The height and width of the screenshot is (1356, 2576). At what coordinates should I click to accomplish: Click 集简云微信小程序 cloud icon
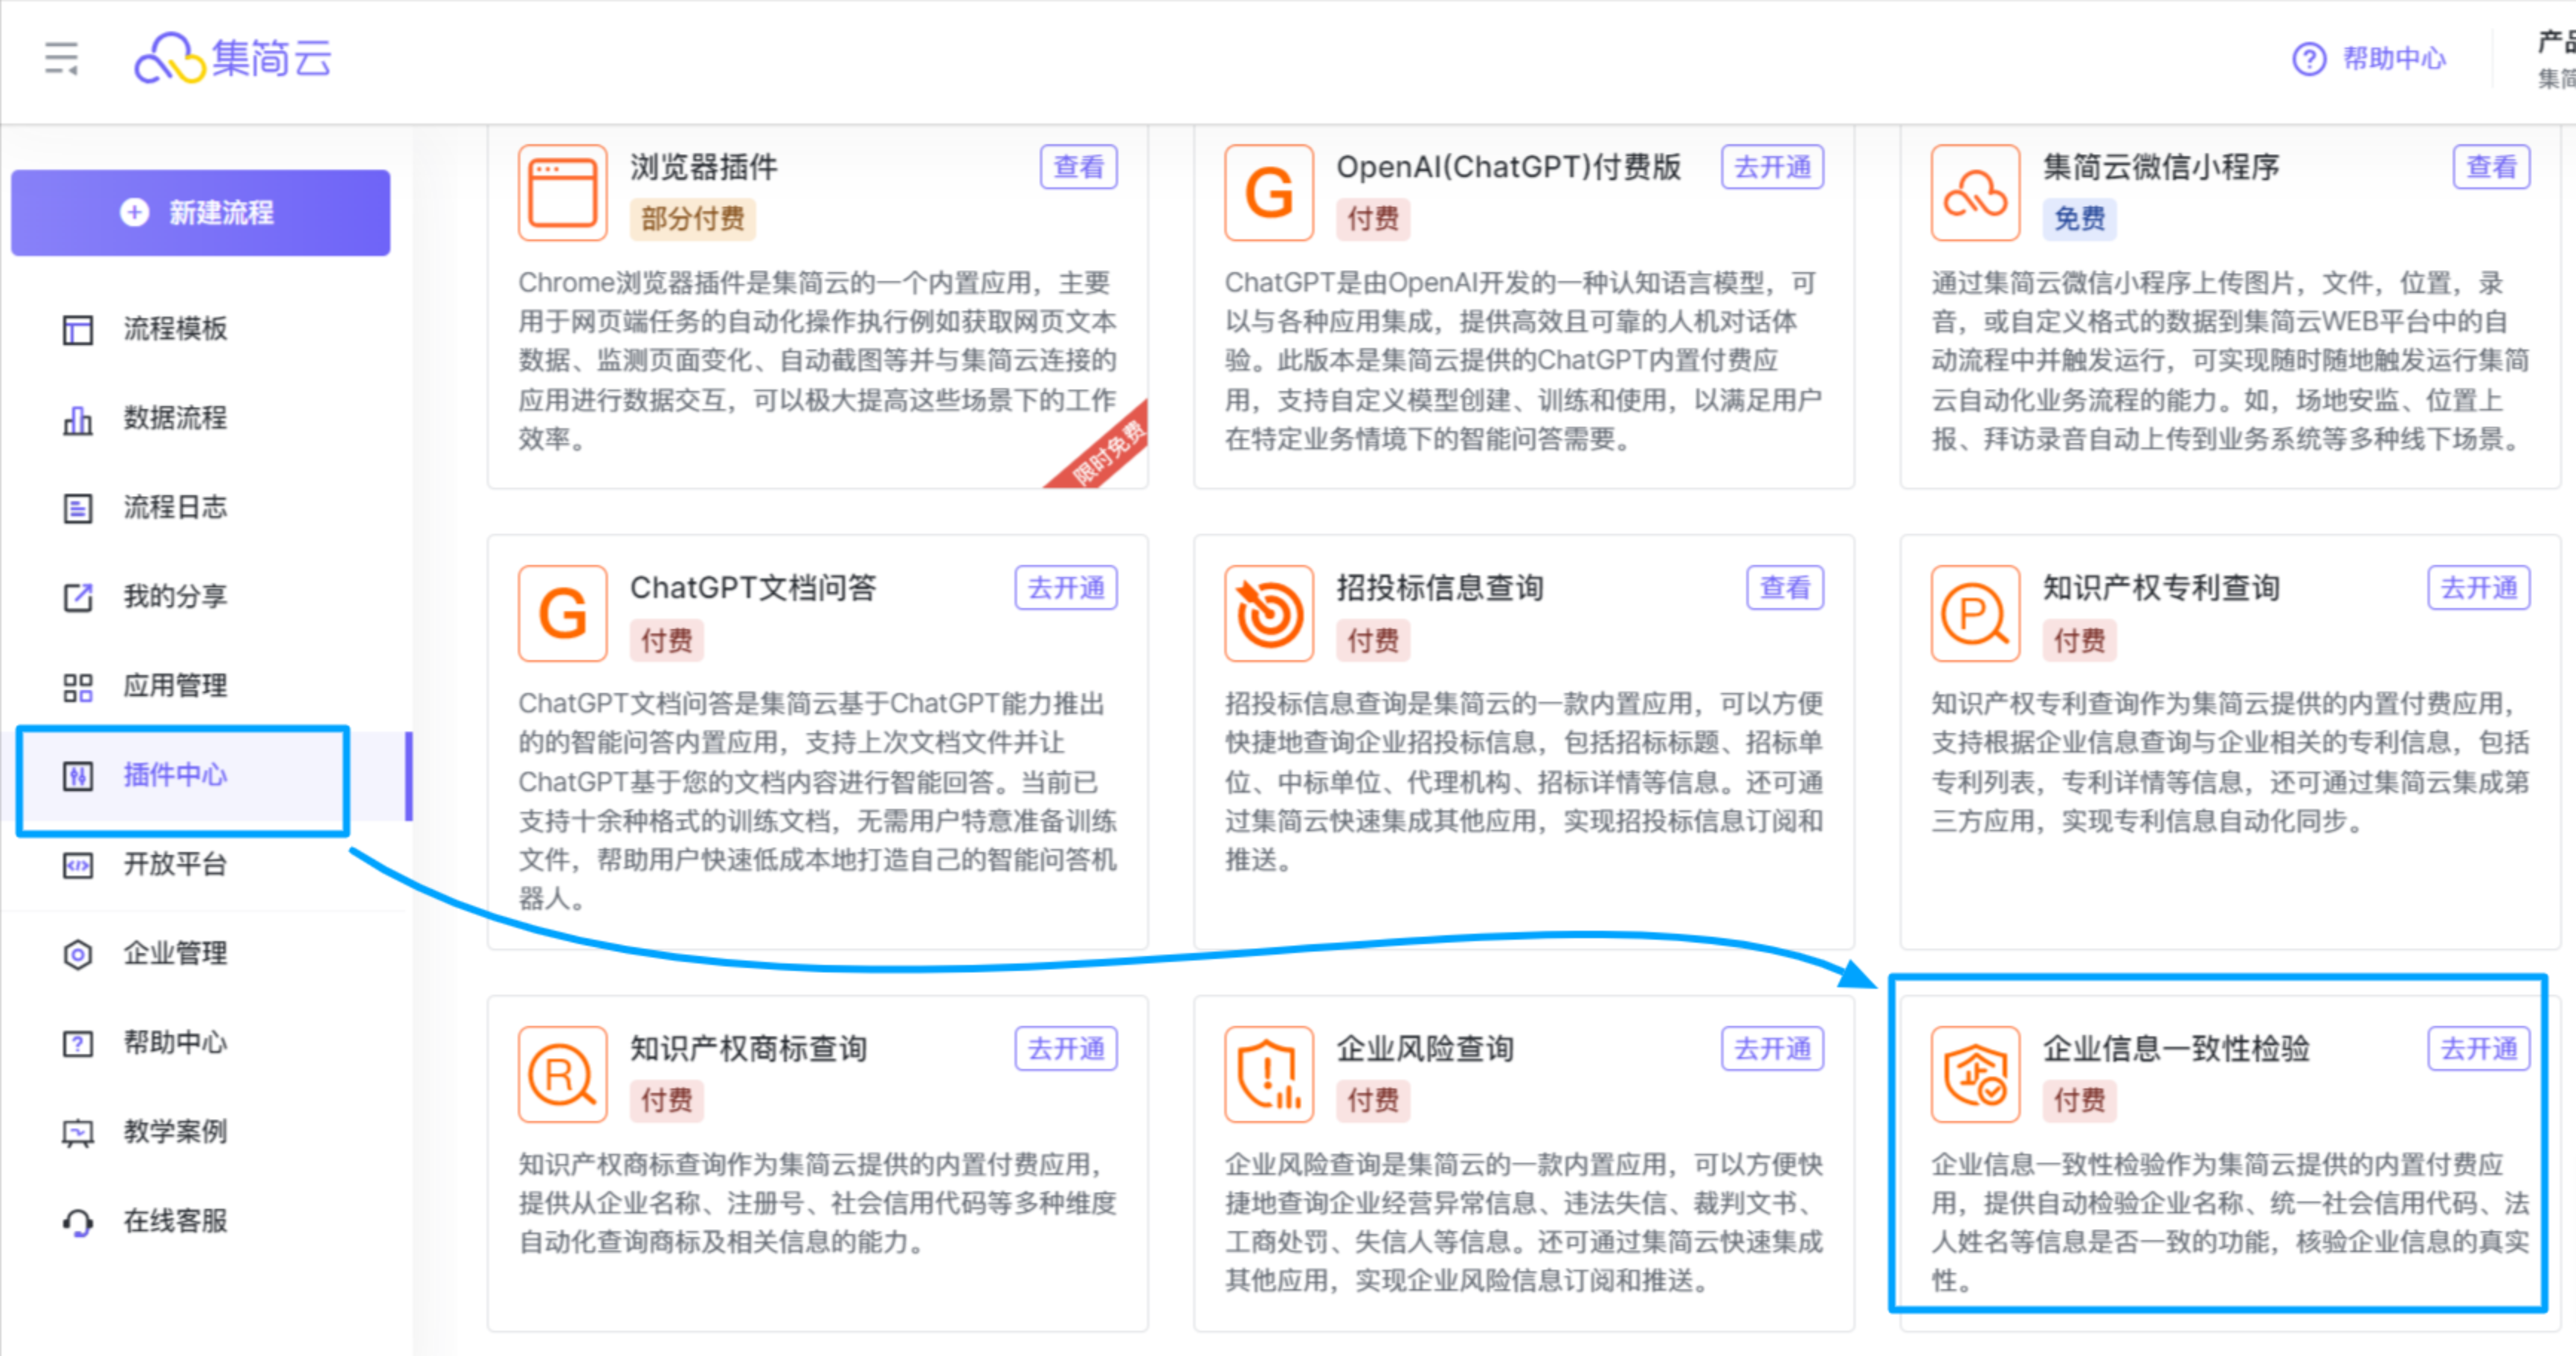pos(1976,193)
